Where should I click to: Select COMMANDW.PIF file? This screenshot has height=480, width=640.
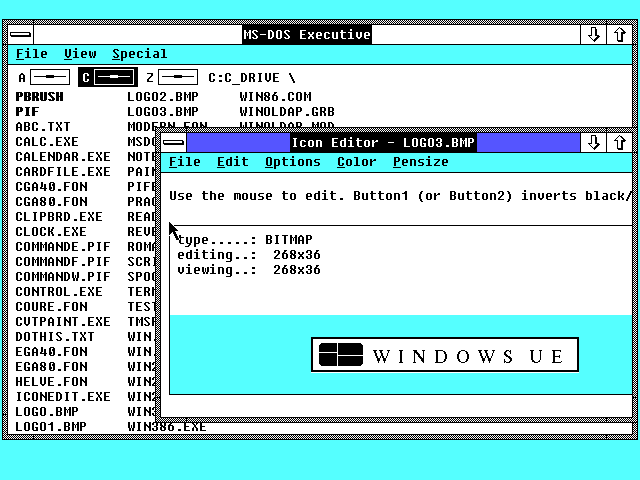63,277
